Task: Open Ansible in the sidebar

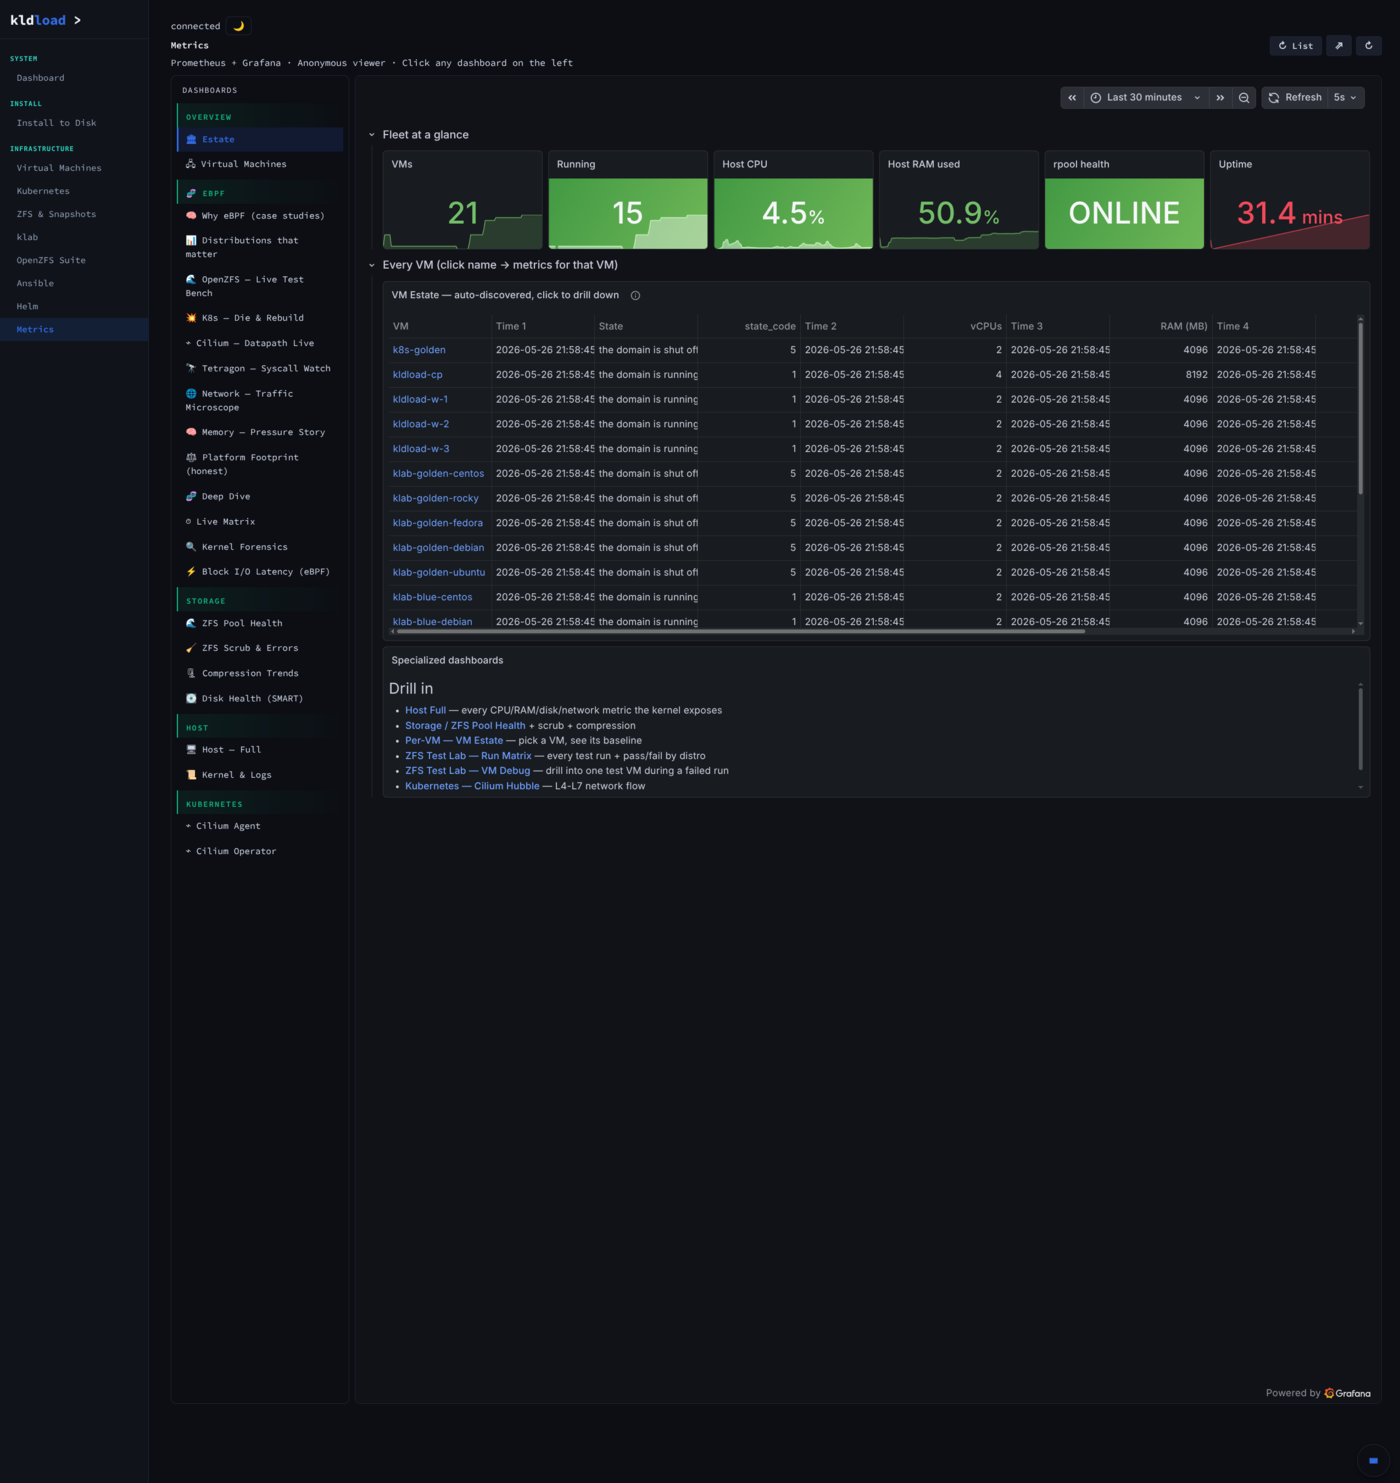Action: coord(74,283)
